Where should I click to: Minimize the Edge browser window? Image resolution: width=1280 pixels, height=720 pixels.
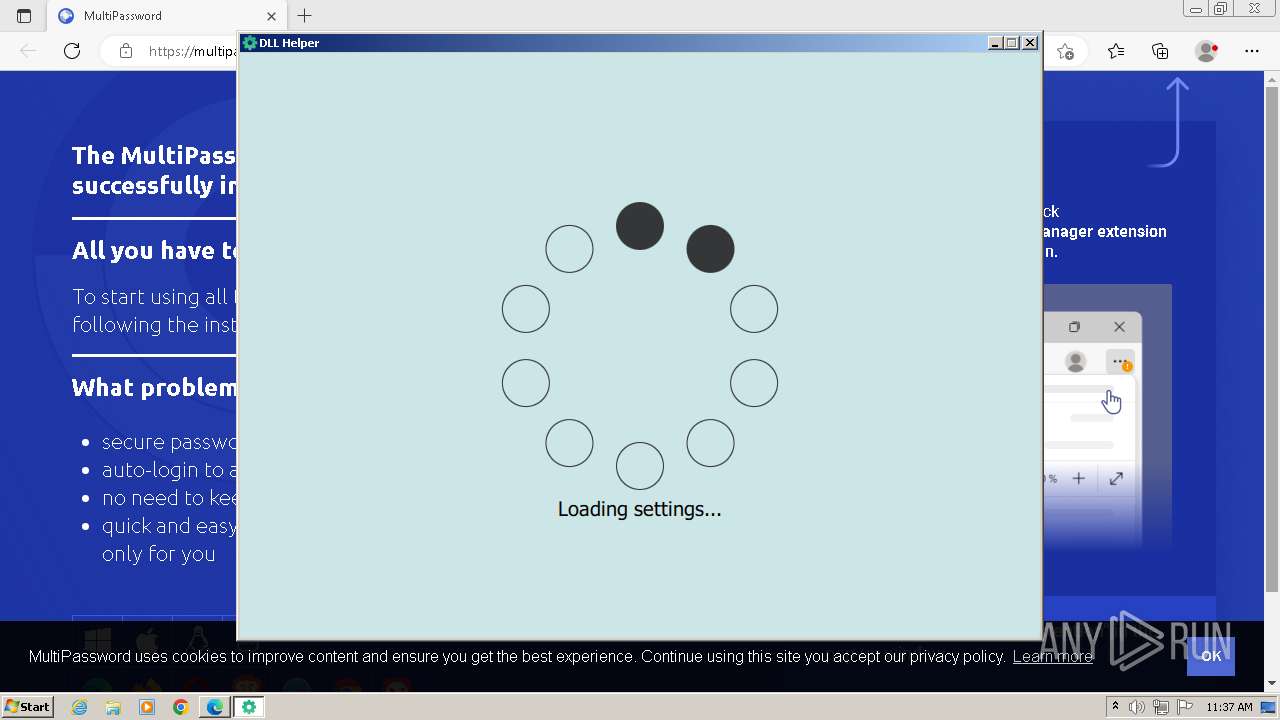click(1195, 9)
